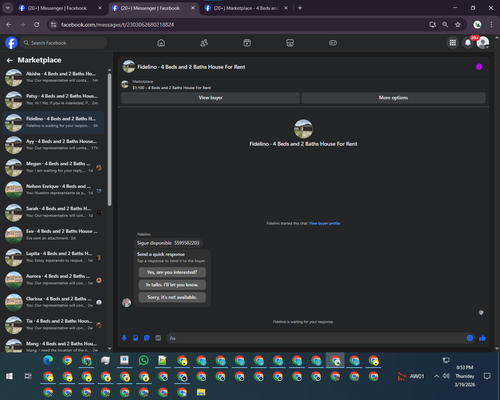Click the Facebook logo icon

point(11,43)
